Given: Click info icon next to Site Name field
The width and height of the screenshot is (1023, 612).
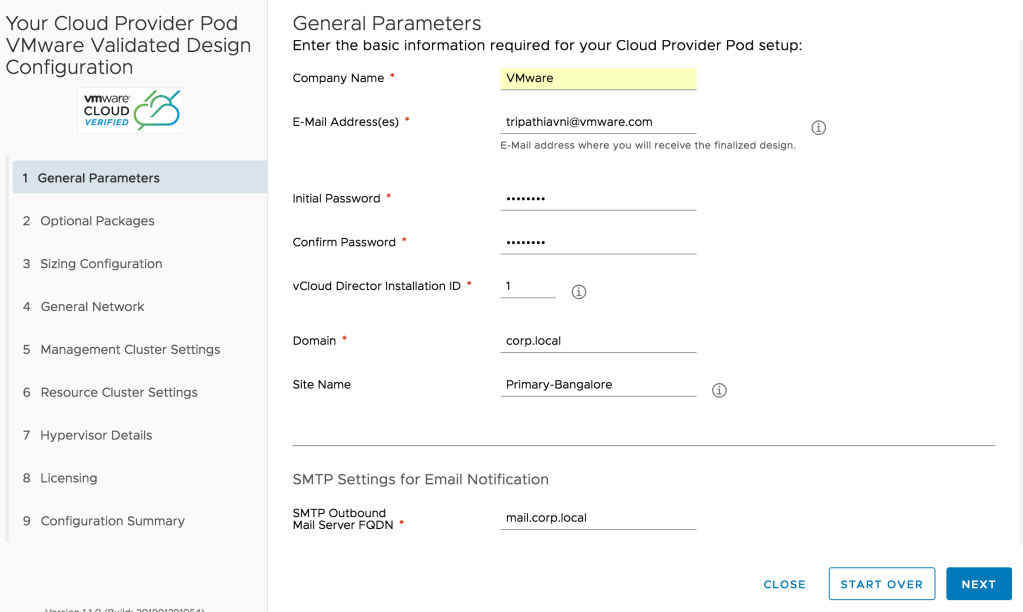Looking at the screenshot, I should coord(719,390).
